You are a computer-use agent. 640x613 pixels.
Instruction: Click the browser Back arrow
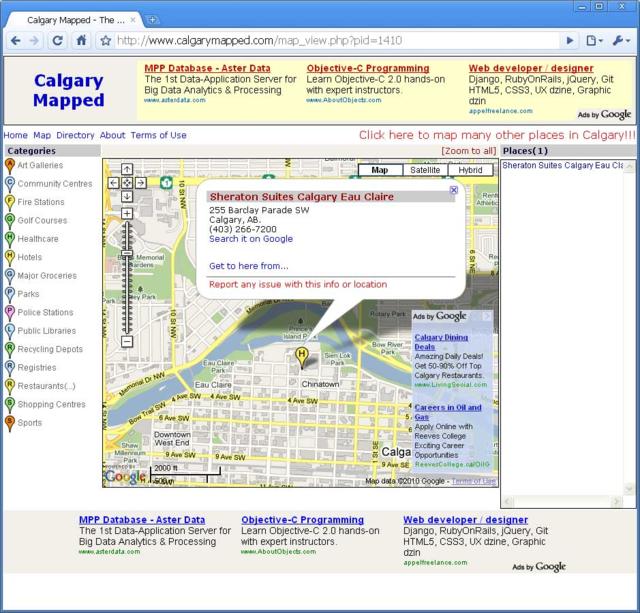coord(16,40)
